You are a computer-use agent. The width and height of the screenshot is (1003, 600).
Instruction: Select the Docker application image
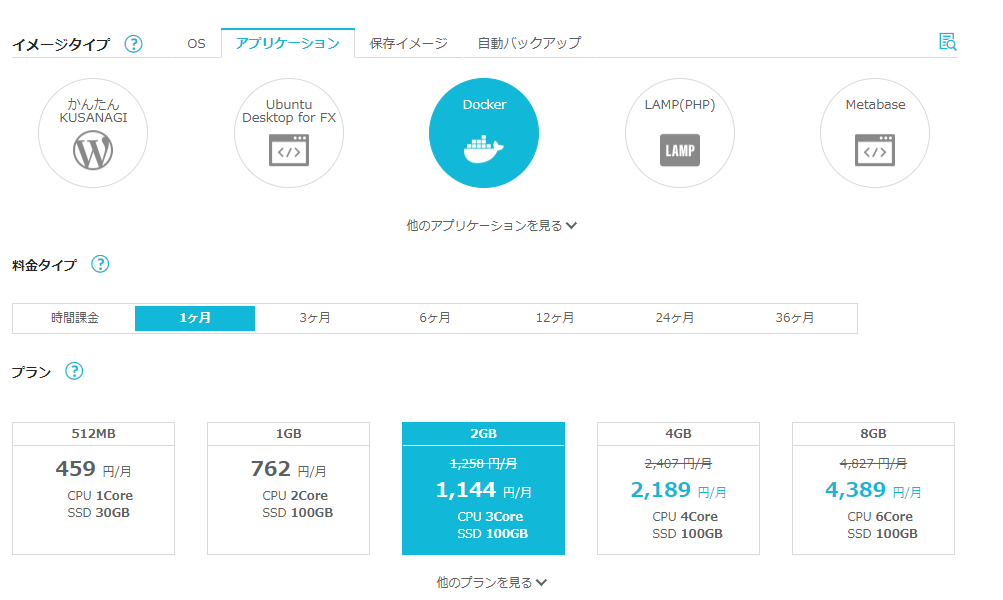click(x=484, y=133)
